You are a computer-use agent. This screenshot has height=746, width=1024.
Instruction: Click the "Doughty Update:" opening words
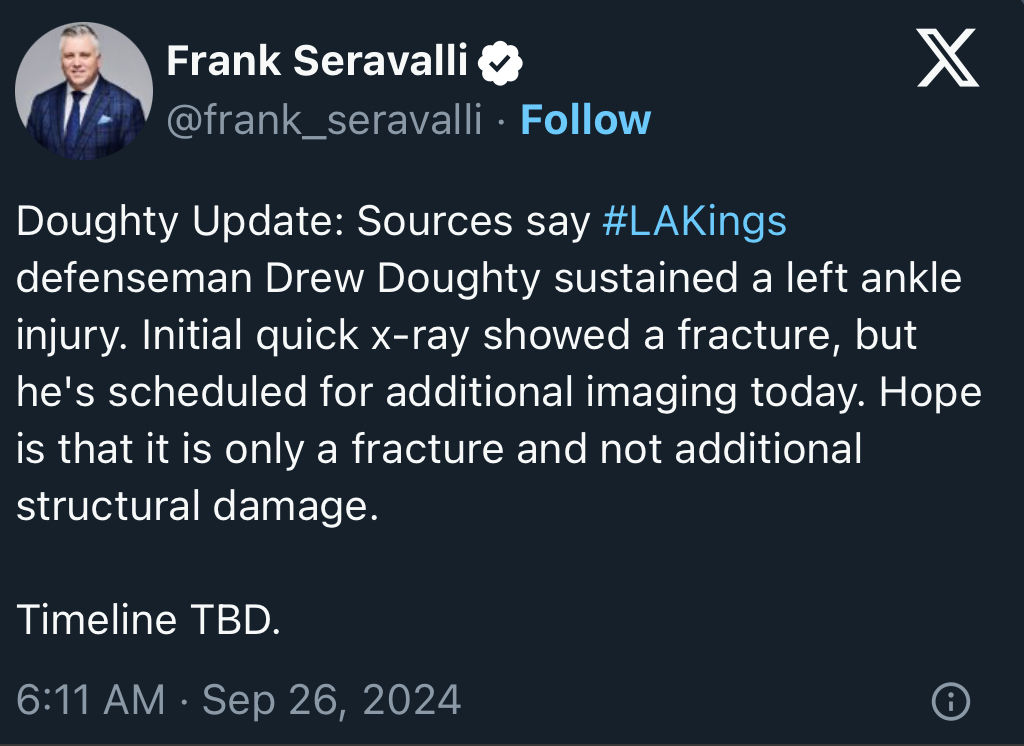pyautogui.click(x=180, y=221)
